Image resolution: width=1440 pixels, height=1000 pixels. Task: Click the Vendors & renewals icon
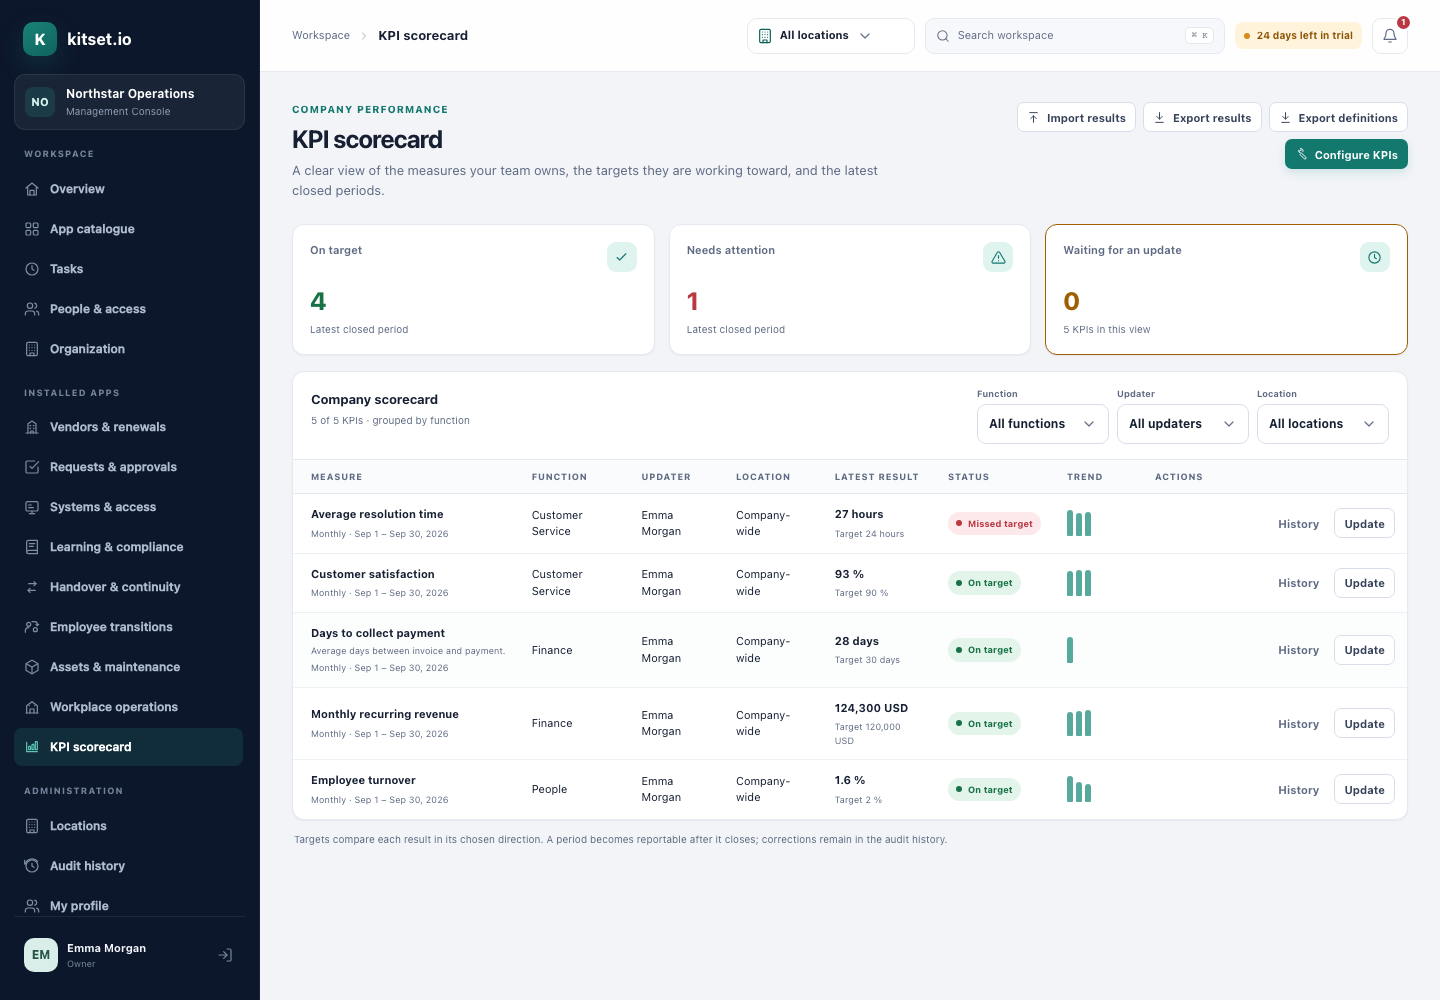point(32,427)
